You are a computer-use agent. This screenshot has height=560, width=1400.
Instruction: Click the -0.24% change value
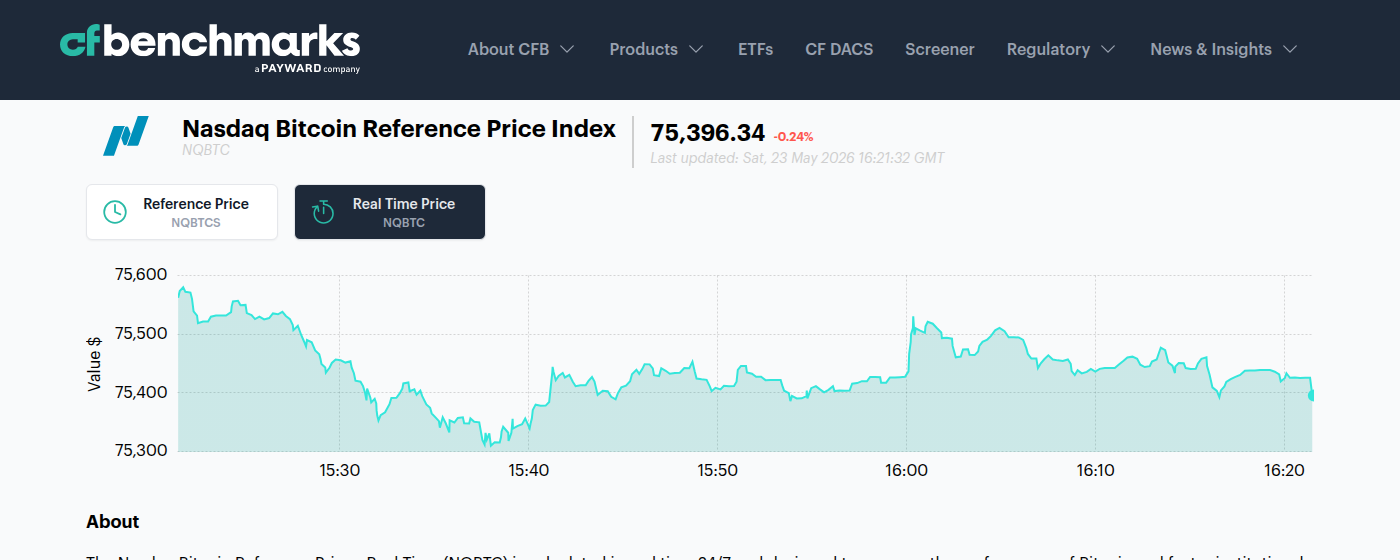coord(794,136)
